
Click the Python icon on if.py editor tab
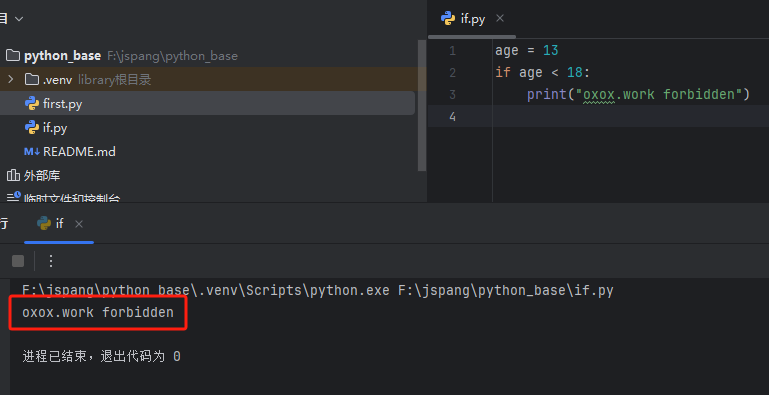coord(448,19)
